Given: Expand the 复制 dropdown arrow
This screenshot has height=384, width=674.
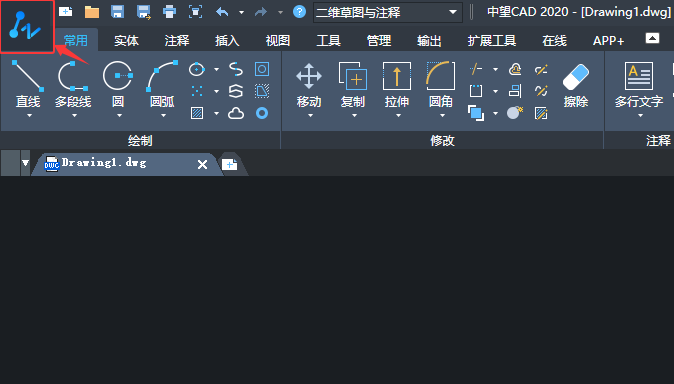Looking at the screenshot, I should [x=354, y=116].
